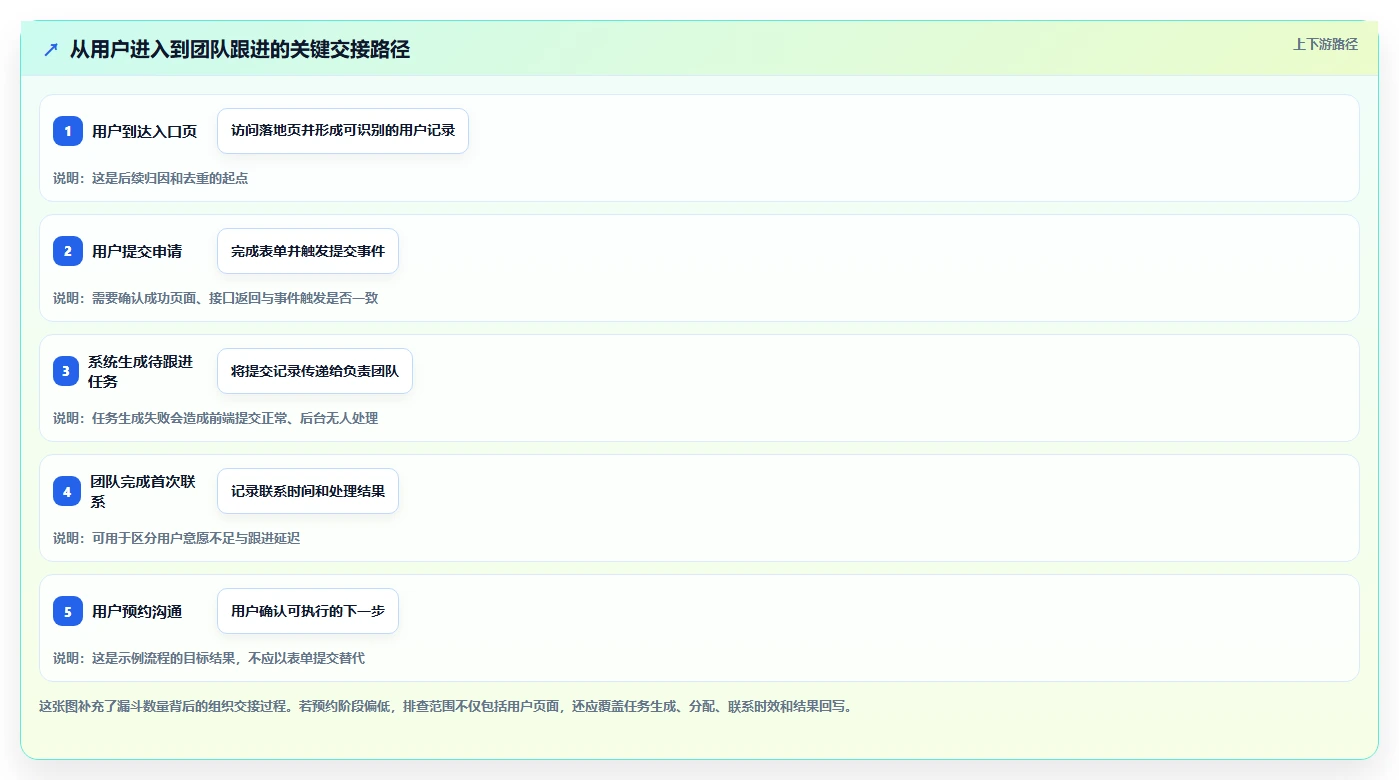Select step number badge 4
This screenshot has width=1399, height=780.
[x=68, y=491]
